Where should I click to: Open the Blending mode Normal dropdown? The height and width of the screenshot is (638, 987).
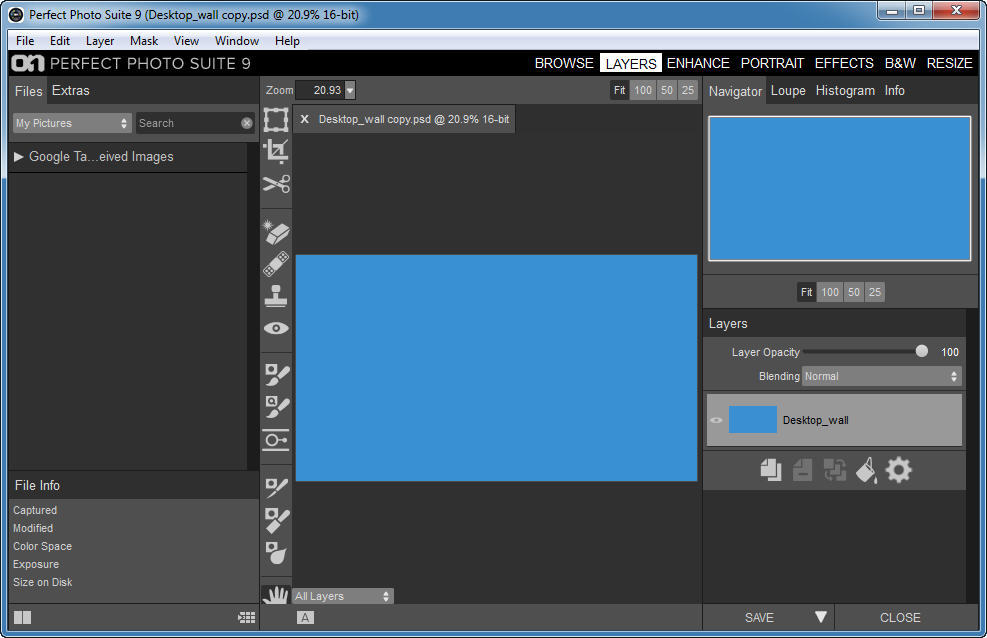[x=881, y=377]
